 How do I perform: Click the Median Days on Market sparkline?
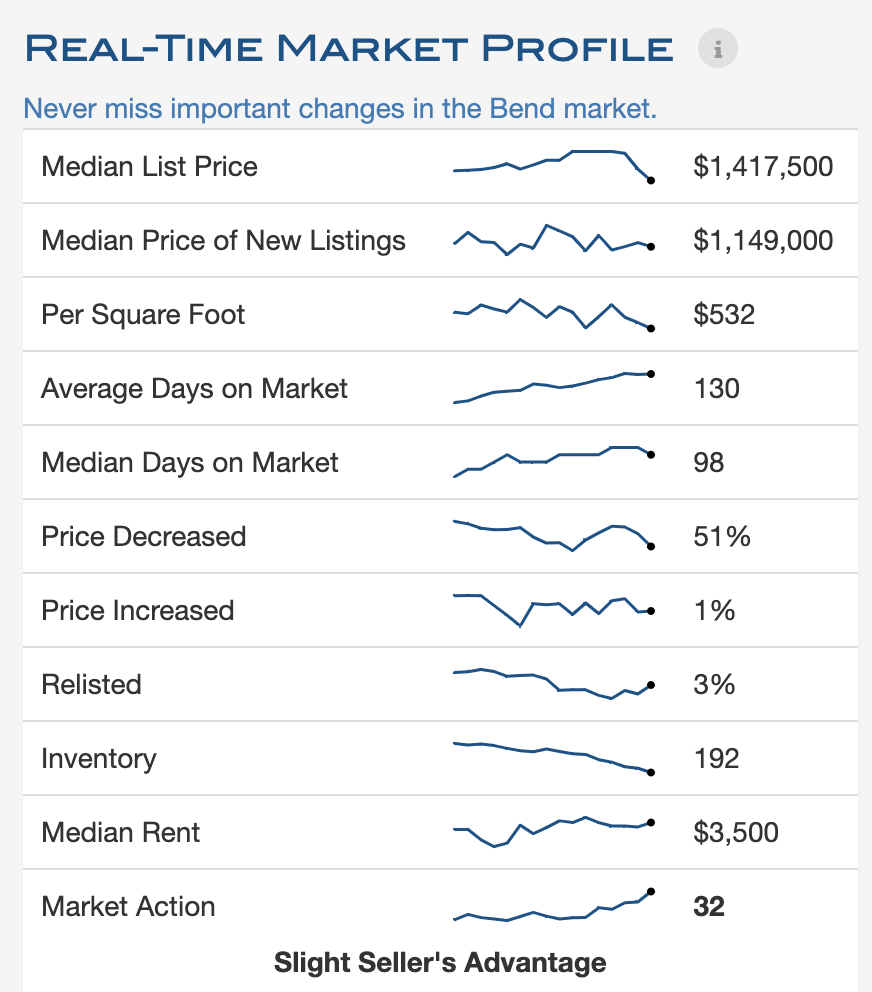coord(553,461)
